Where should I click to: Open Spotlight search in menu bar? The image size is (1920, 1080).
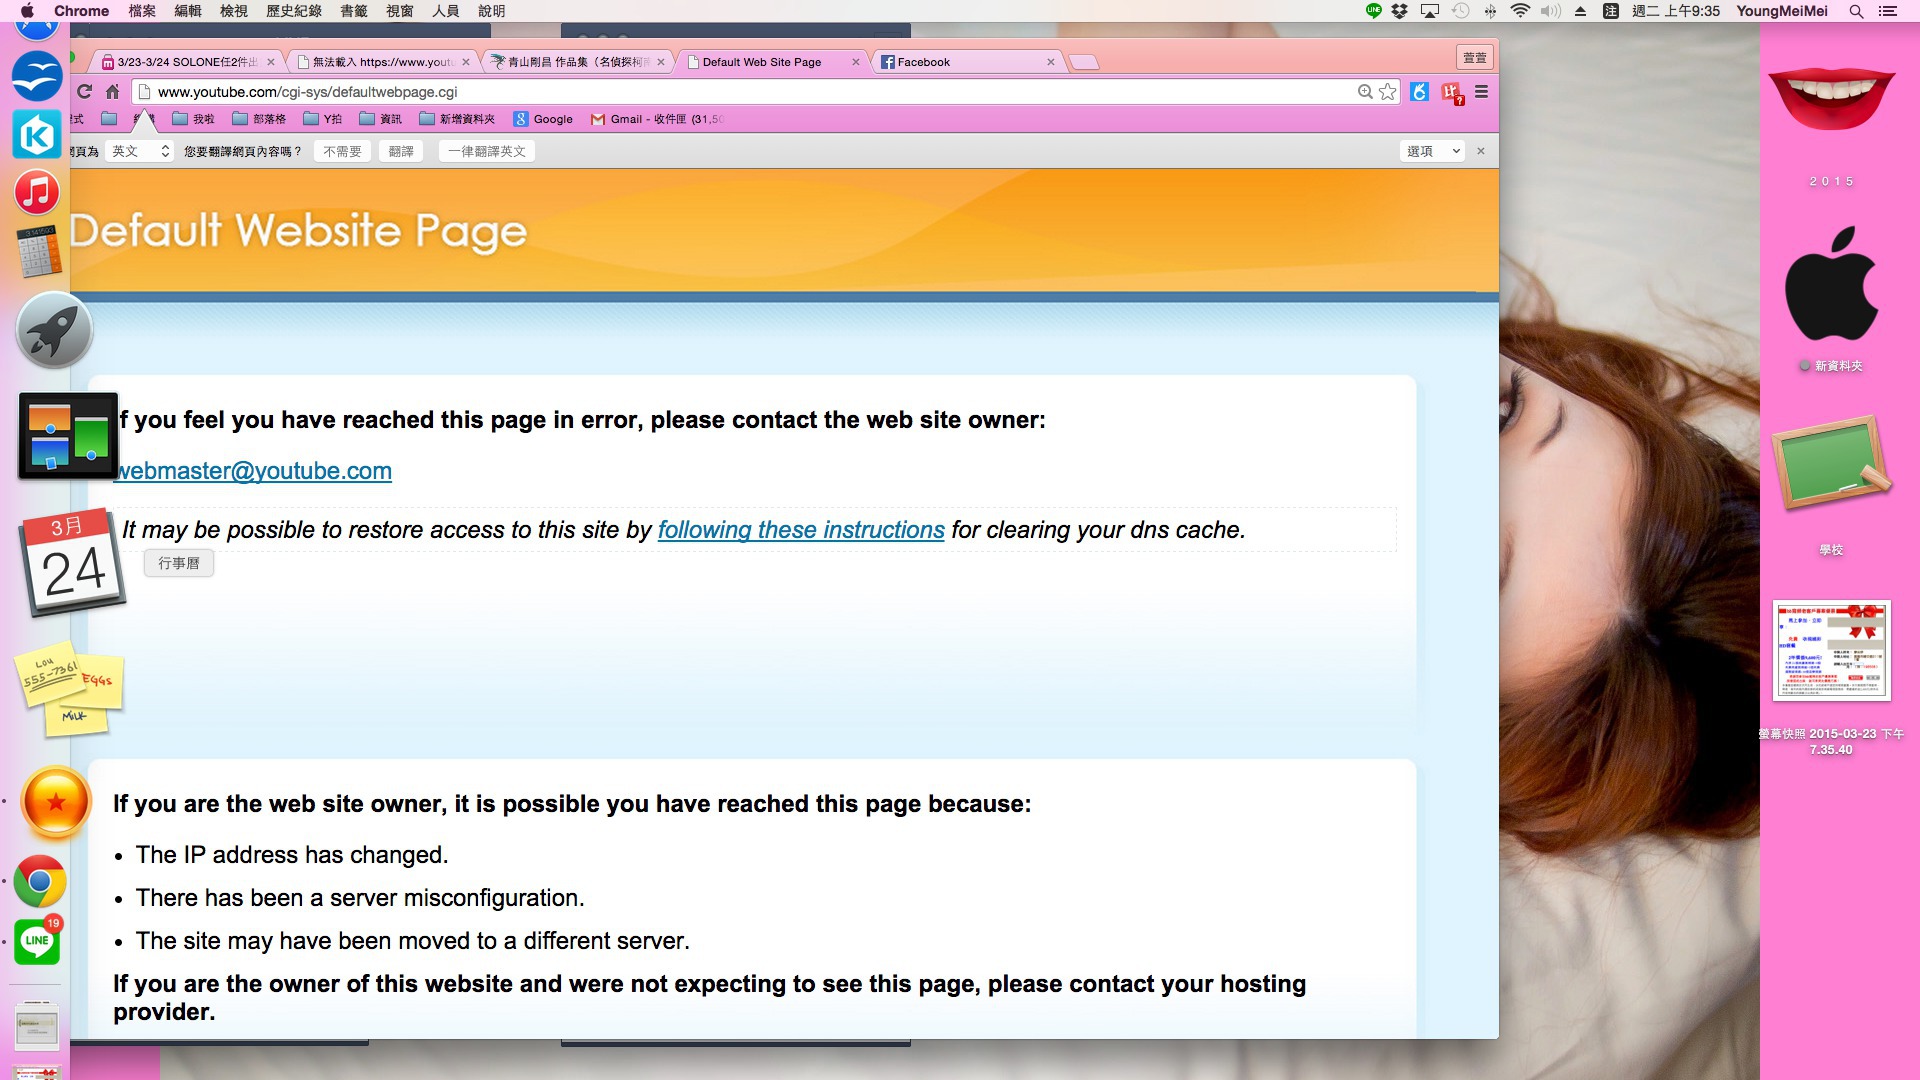click(1856, 11)
